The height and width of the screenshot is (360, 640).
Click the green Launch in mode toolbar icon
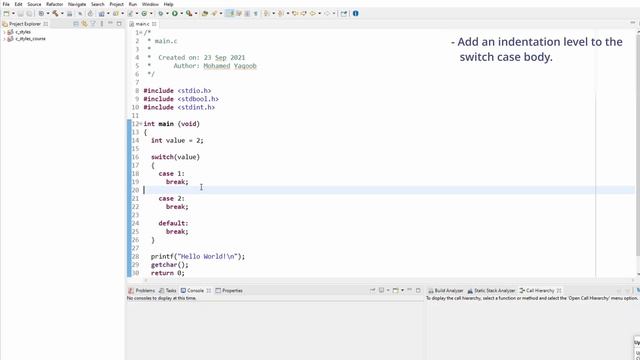point(144,13)
